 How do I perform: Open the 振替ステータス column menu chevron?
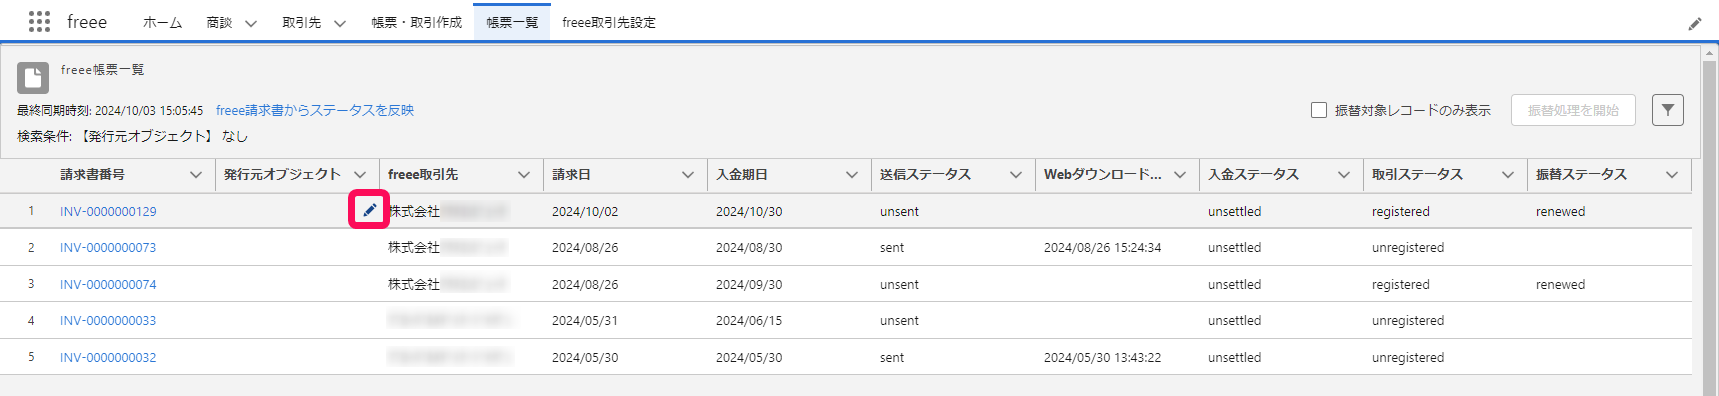pos(1672,175)
